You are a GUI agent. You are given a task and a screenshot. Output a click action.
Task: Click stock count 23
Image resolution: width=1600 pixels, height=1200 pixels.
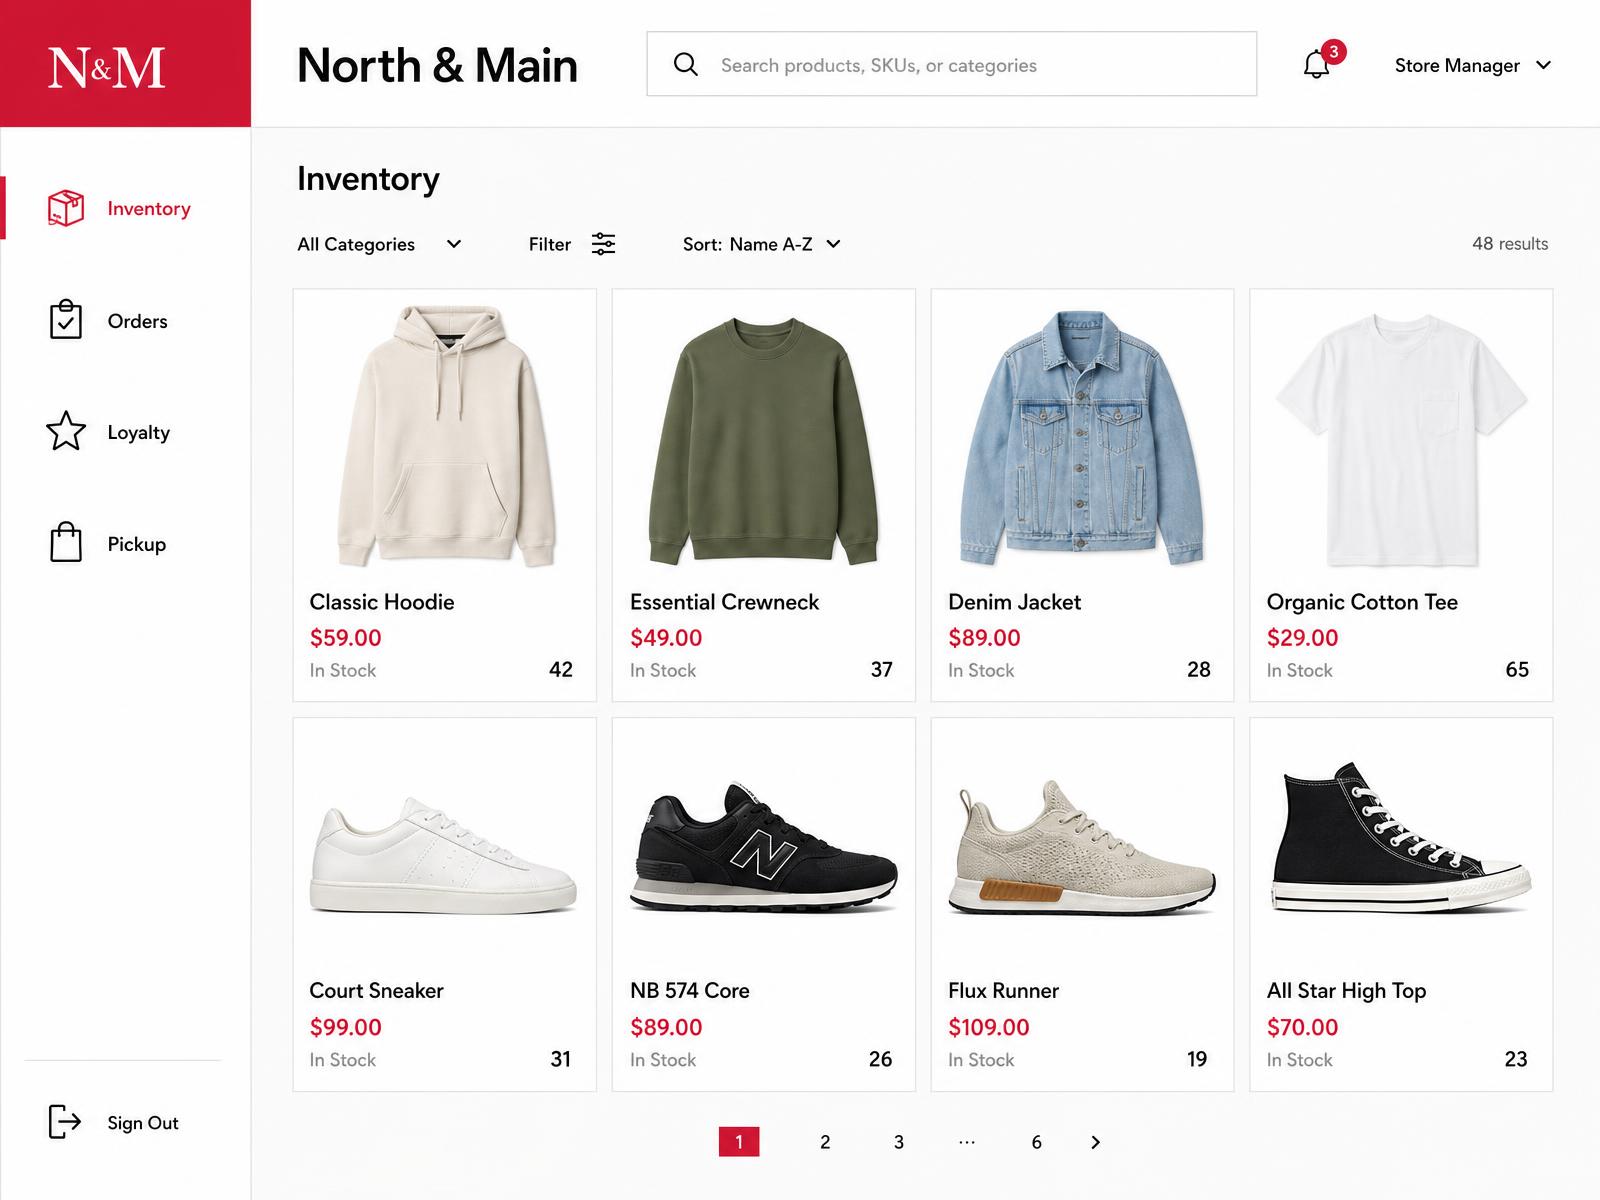pyautogui.click(x=1516, y=1059)
